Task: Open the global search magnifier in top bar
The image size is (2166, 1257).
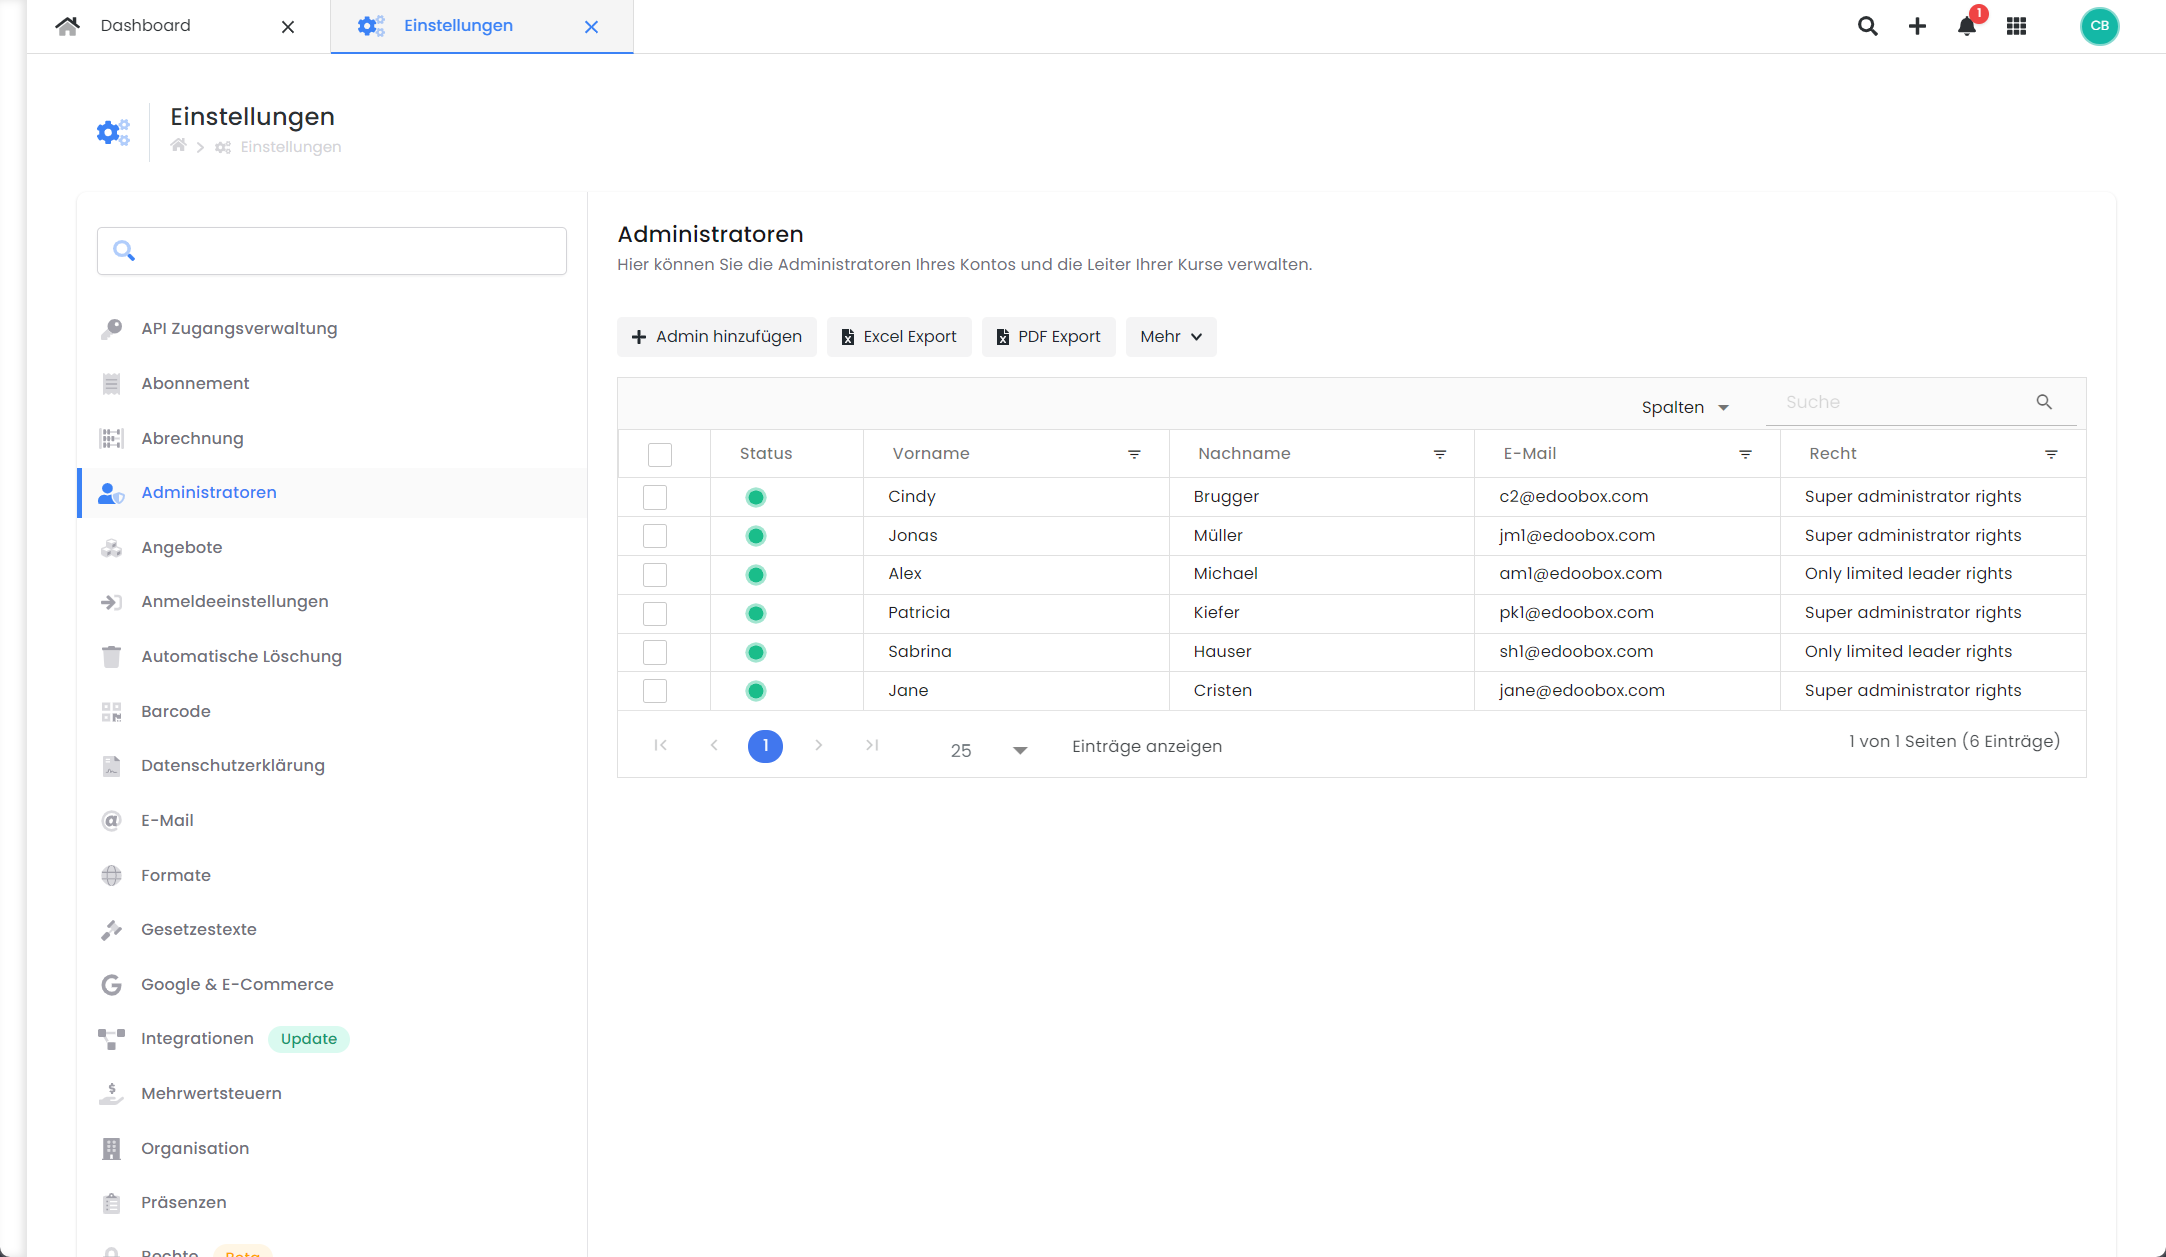Action: (1866, 26)
